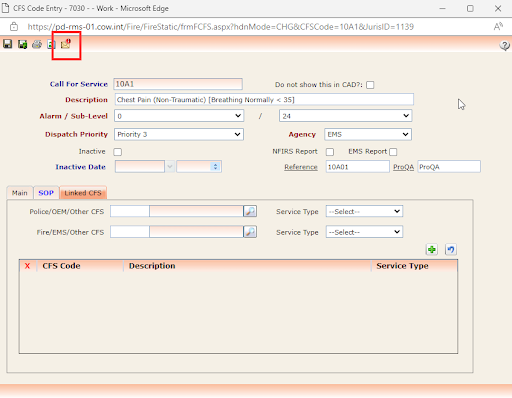
Task: Open the Alarm level dropdown showing 0
Action: coord(179,116)
